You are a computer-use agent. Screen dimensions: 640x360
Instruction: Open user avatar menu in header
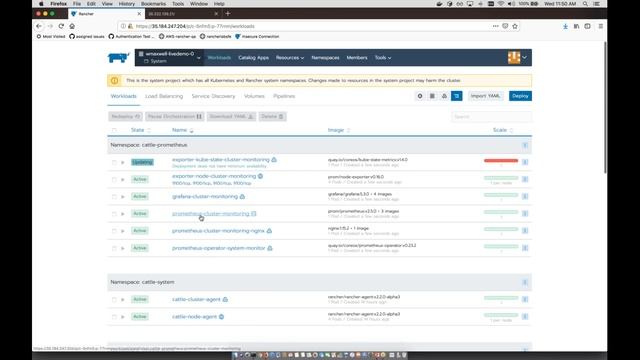coord(518,58)
